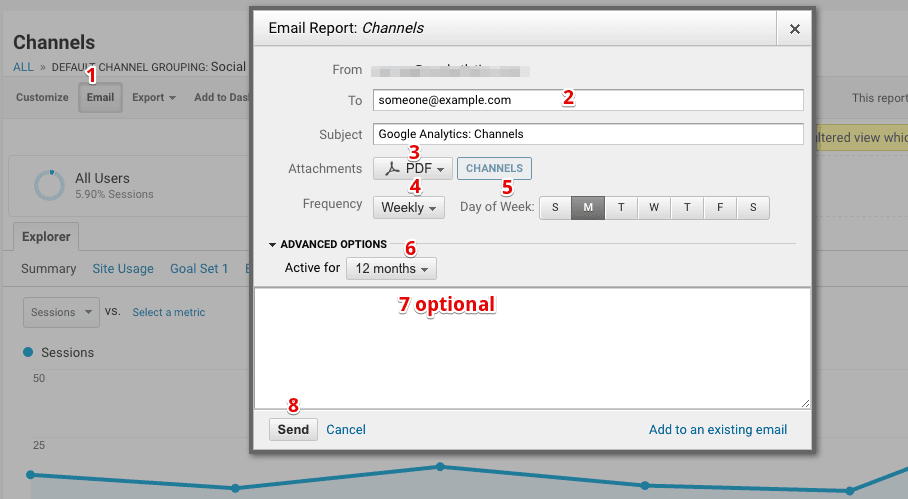Select Monday (M) day toggle
Screen dimensions: 908x499
[x=588, y=208]
